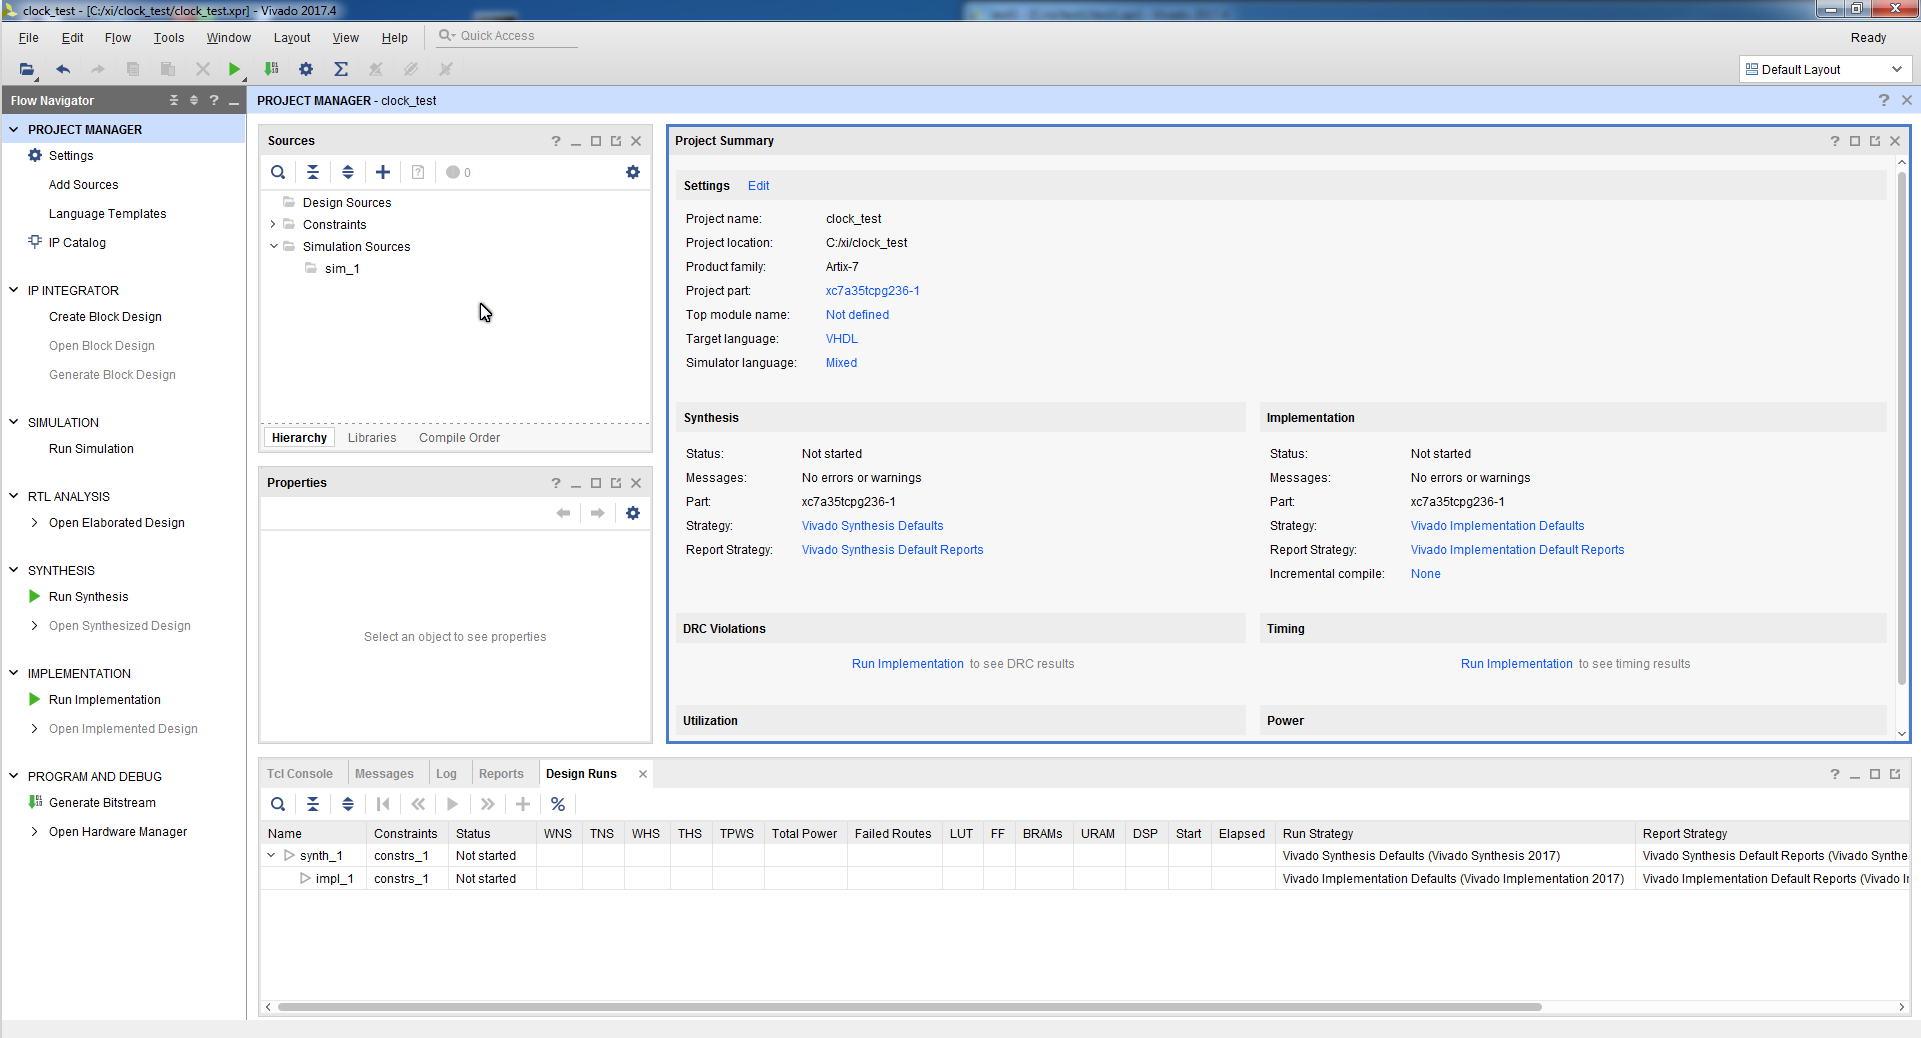Switch to Tcl Console tab
The height and width of the screenshot is (1038, 1921).
coord(300,774)
